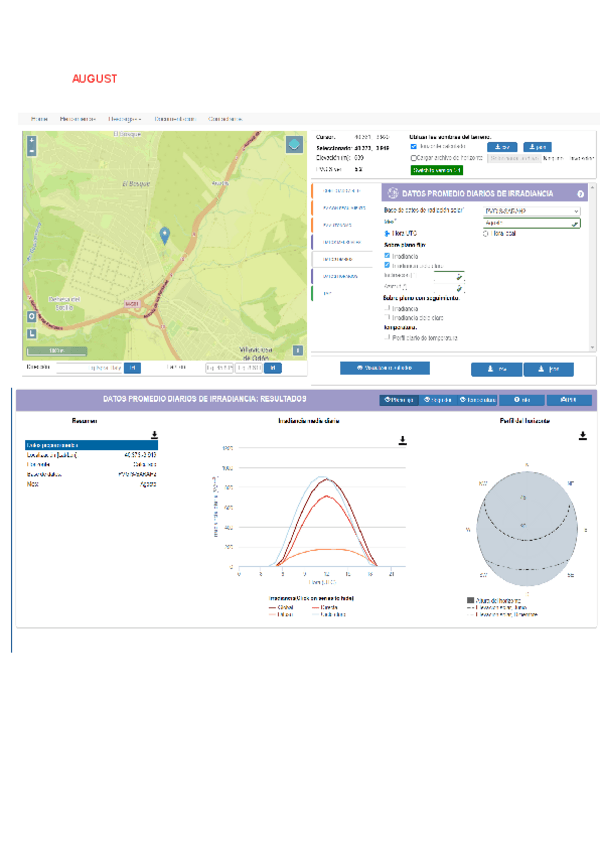Download the daily irradiance chart
Screen dimensions: 600x848
point(402,440)
